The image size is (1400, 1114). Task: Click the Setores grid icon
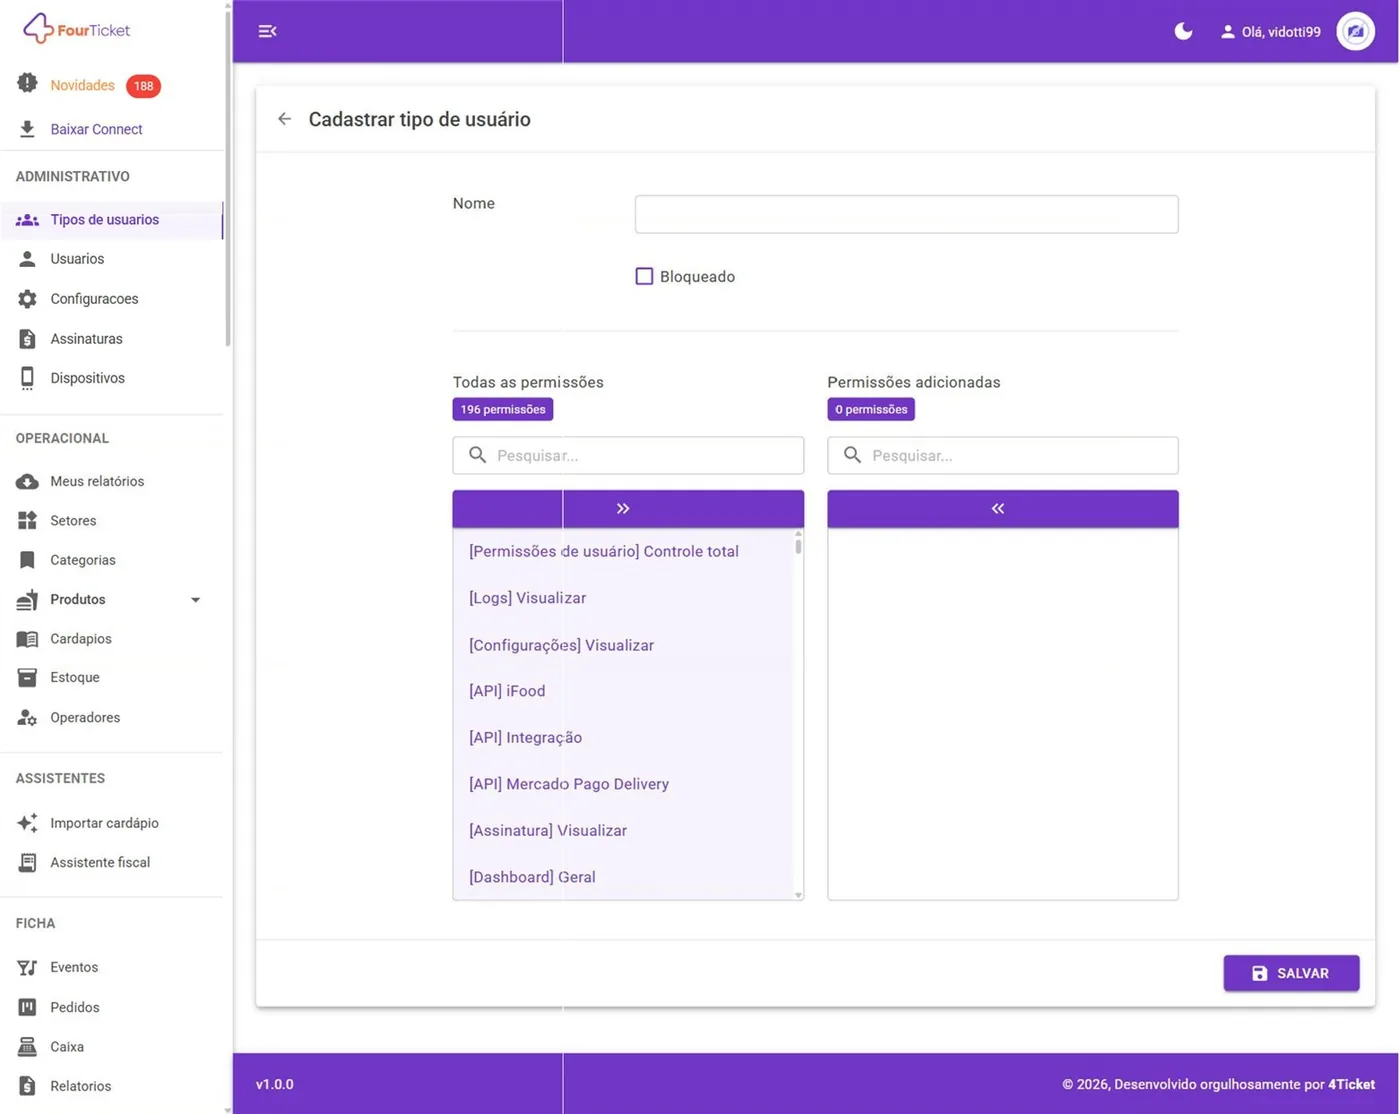pyautogui.click(x=27, y=520)
